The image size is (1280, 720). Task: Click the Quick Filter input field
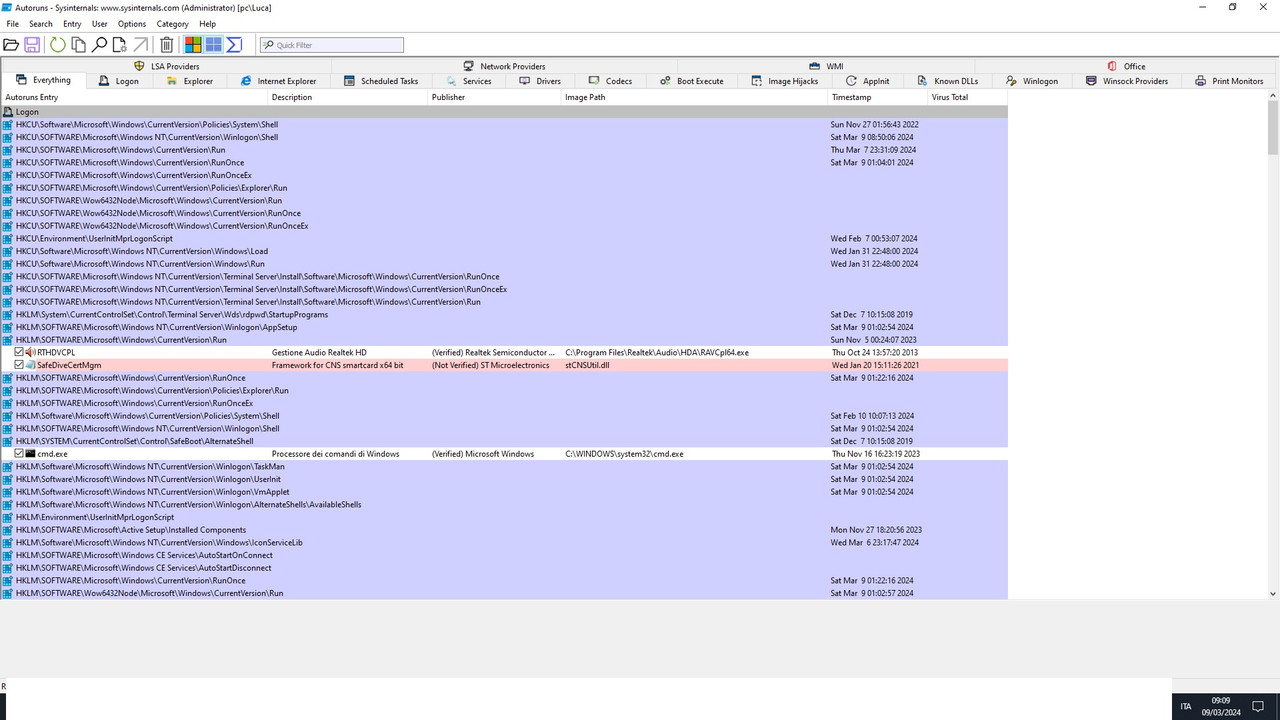tap(331, 45)
